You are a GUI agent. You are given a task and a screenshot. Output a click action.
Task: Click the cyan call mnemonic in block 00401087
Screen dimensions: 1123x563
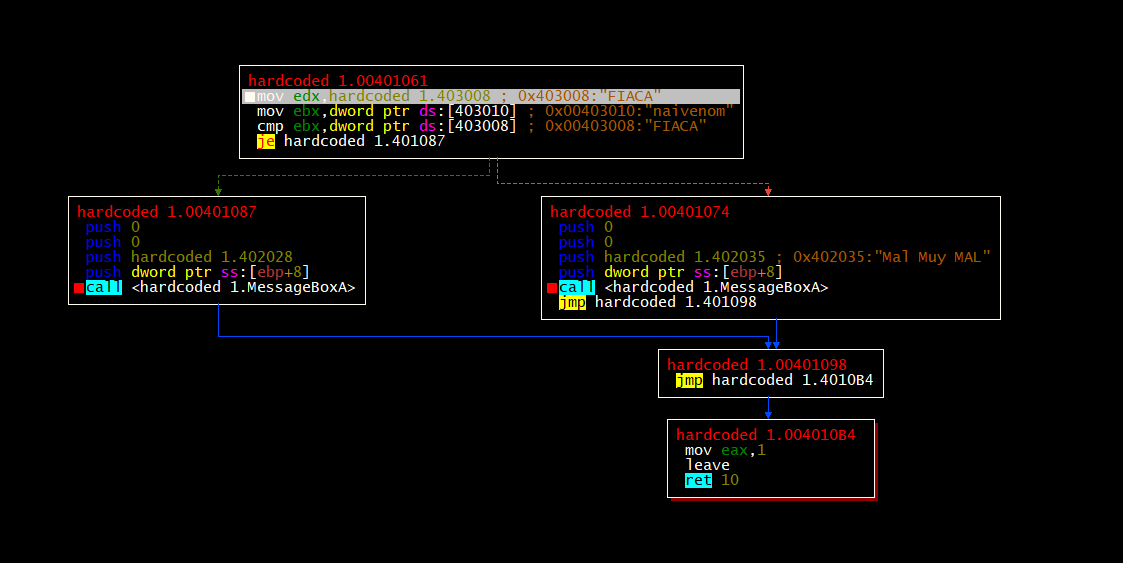[x=104, y=287]
